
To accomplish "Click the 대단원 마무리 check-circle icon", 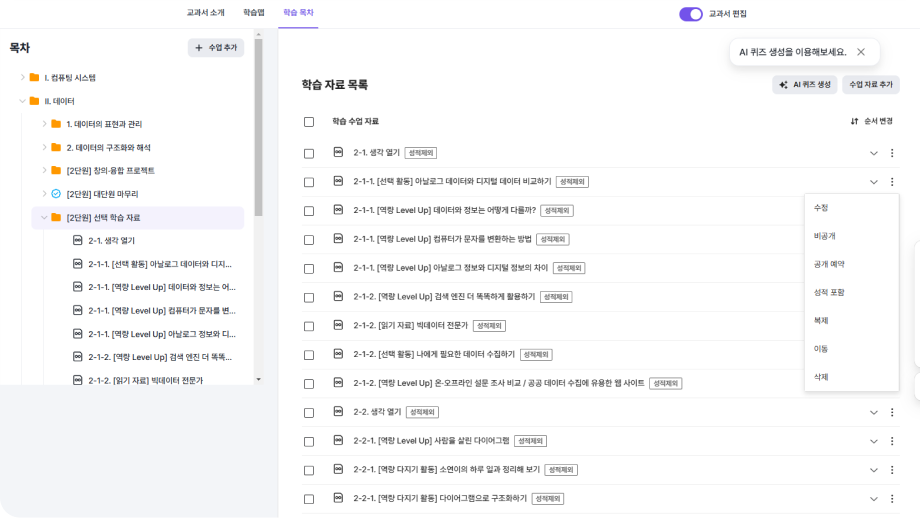I will coord(56,194).
